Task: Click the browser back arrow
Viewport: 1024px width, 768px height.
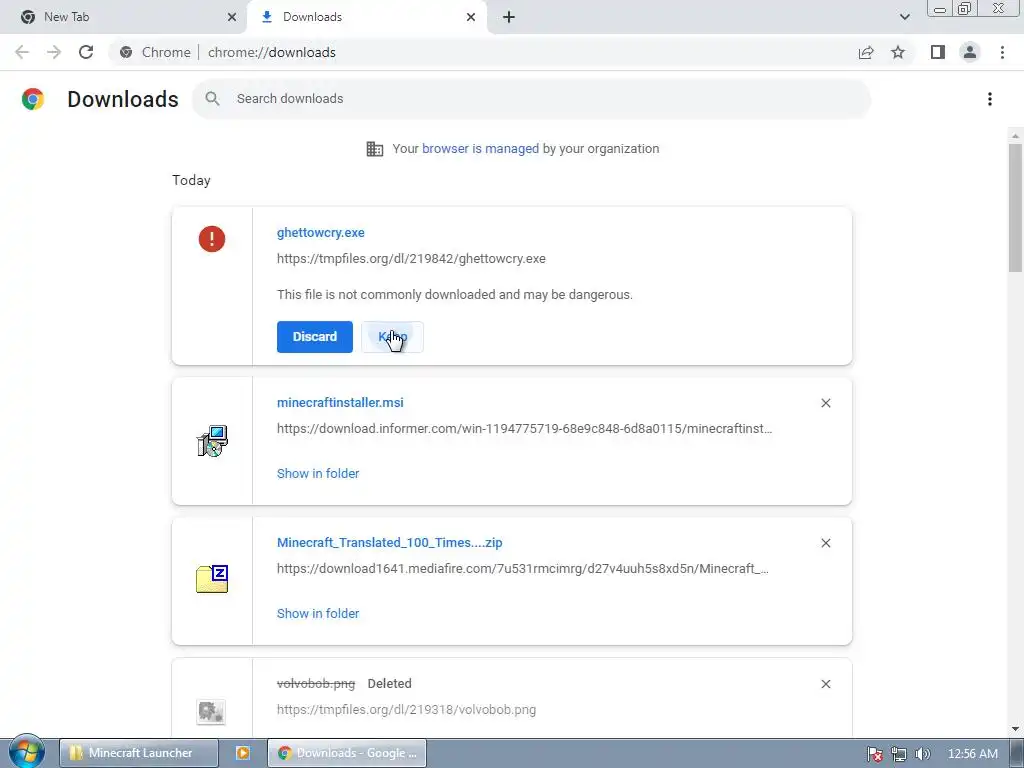Action: tap(22, 52)
